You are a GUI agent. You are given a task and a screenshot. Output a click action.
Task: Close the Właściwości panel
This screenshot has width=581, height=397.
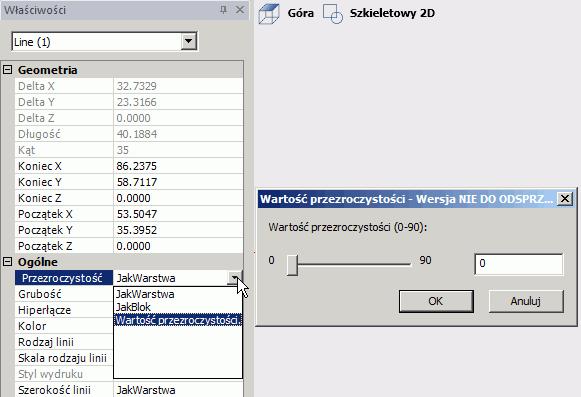(240, 10)
